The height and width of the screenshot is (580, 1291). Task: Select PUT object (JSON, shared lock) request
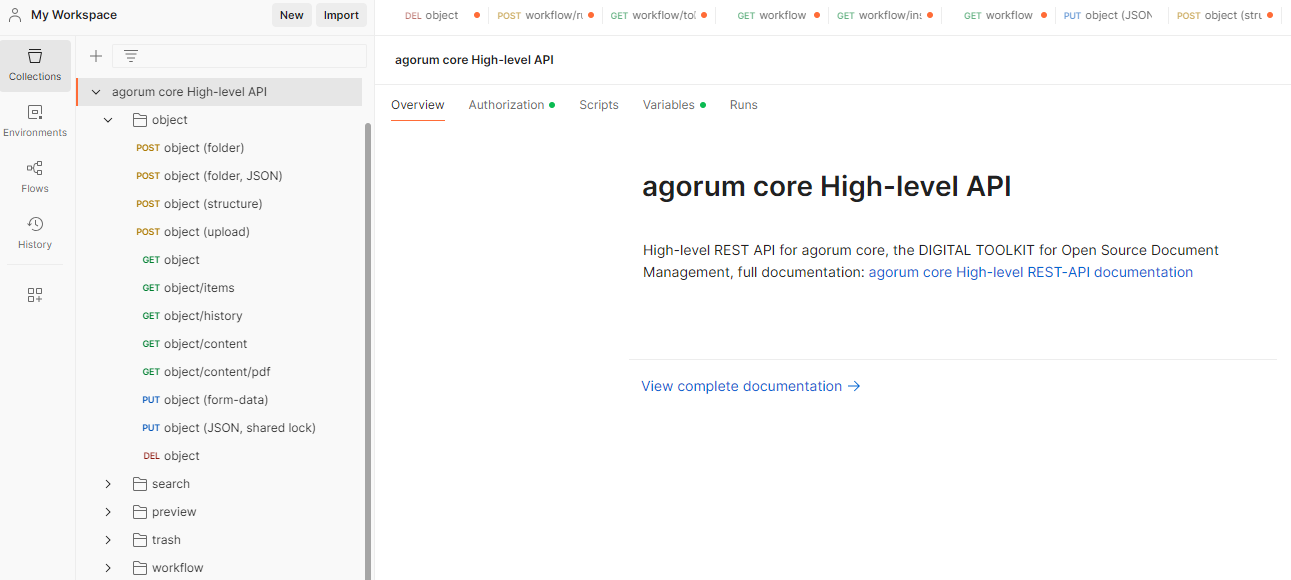point(229,428)
